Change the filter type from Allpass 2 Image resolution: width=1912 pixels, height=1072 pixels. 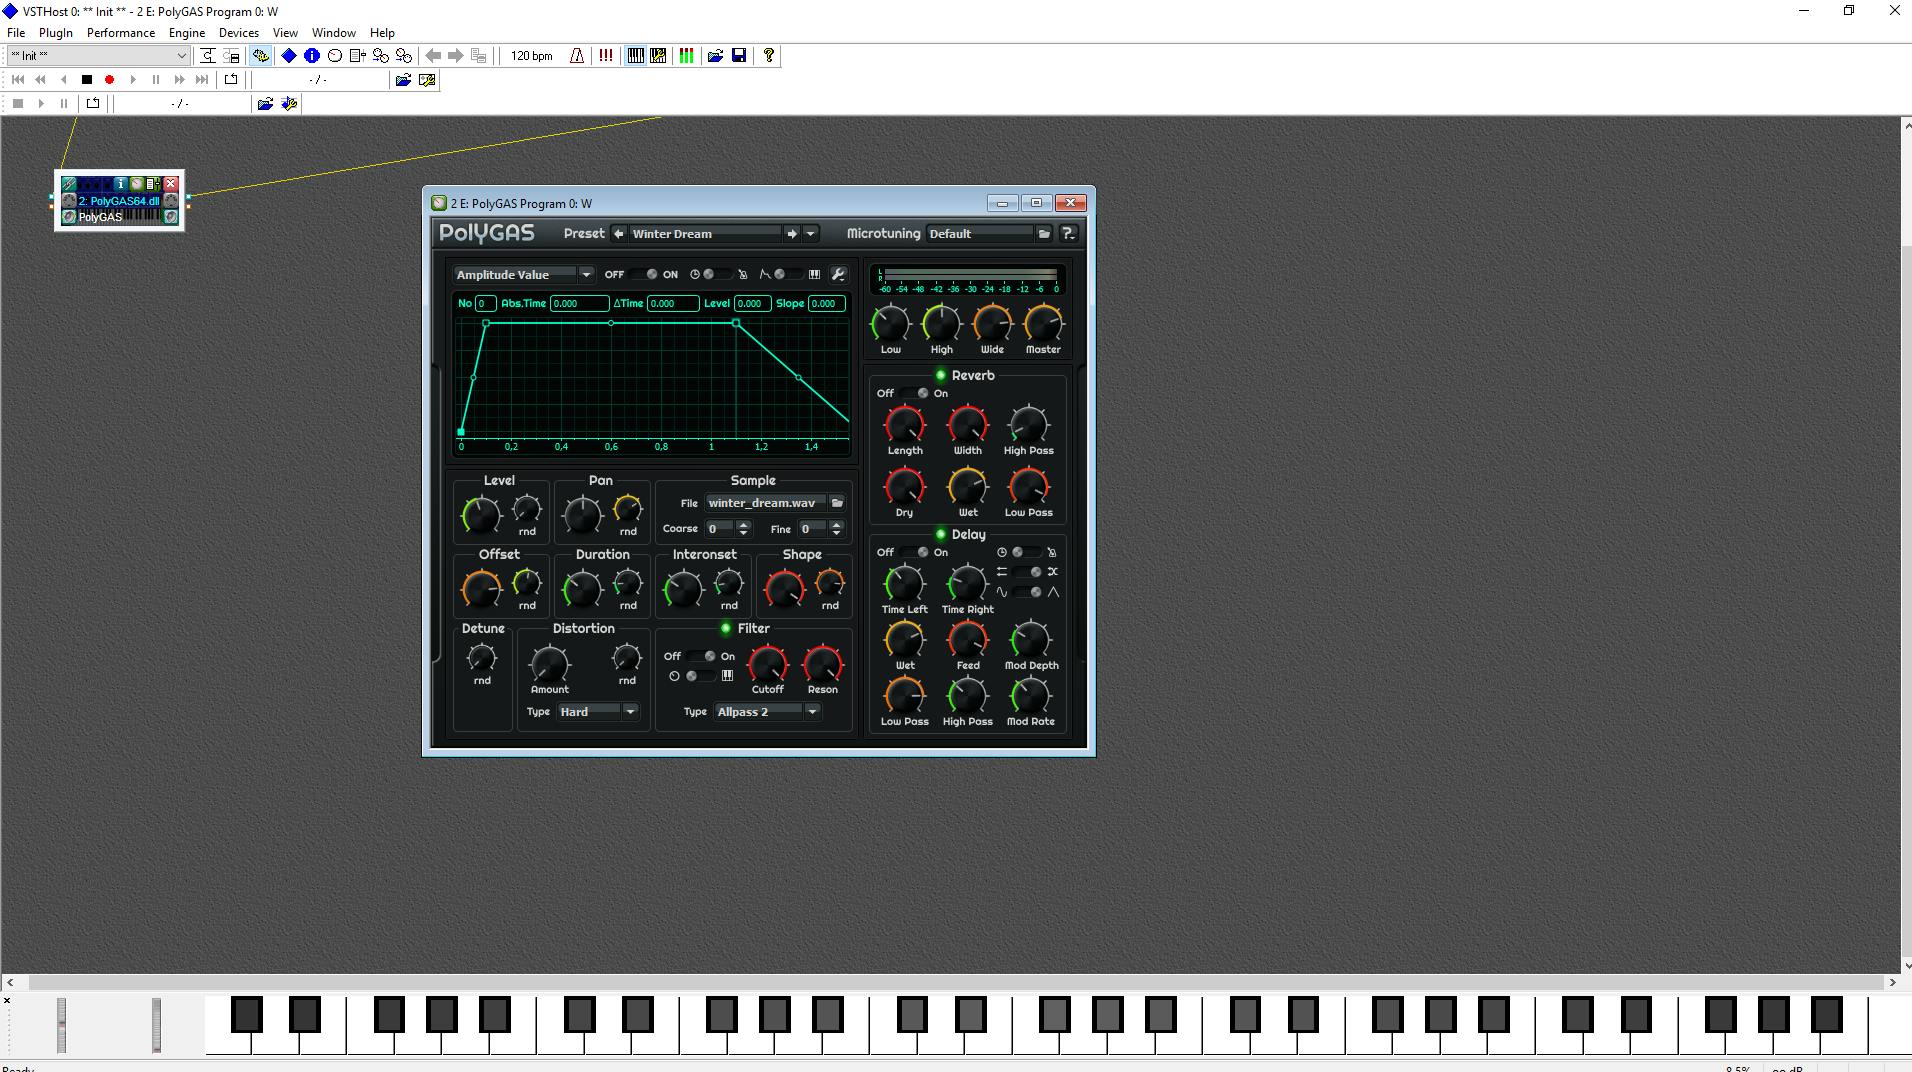812,711
